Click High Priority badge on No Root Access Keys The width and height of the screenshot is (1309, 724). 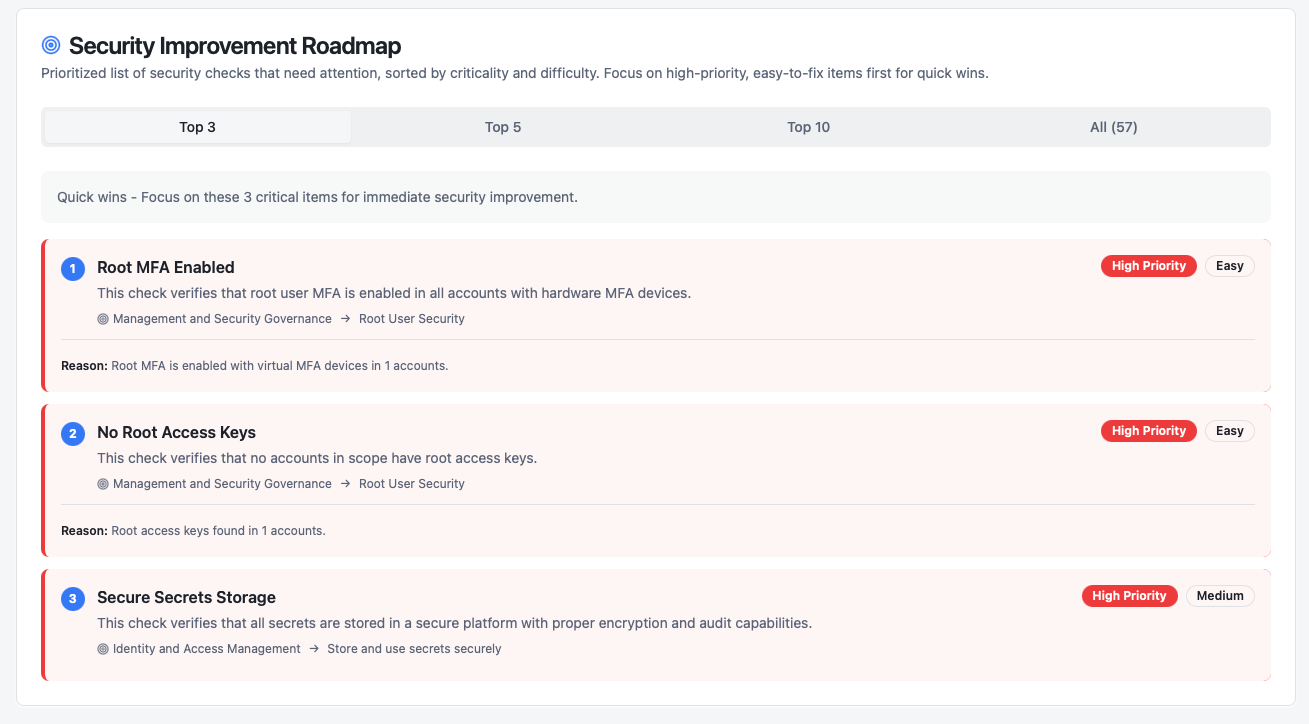(x=1149, y=431)
